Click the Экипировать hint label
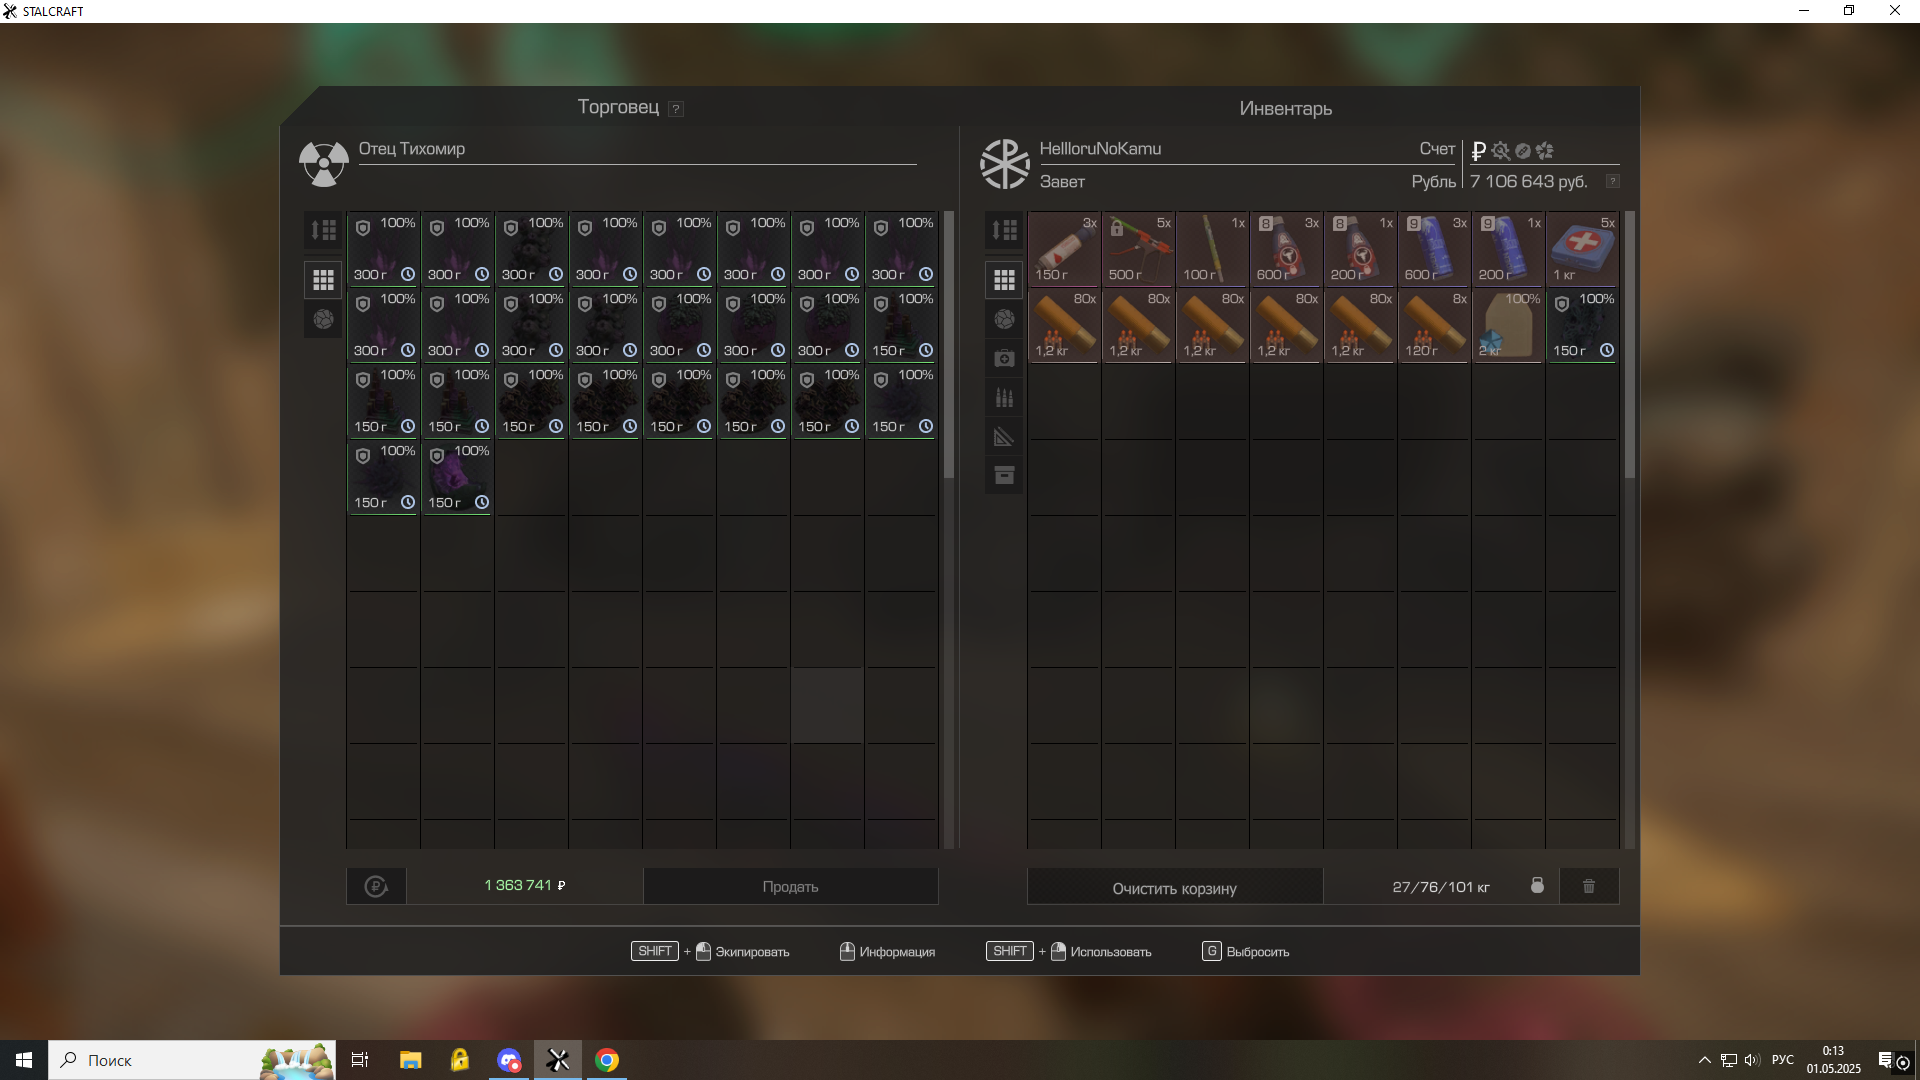Image resolution: width=1920 pixels, height=1080 pixels. (752, 952)
